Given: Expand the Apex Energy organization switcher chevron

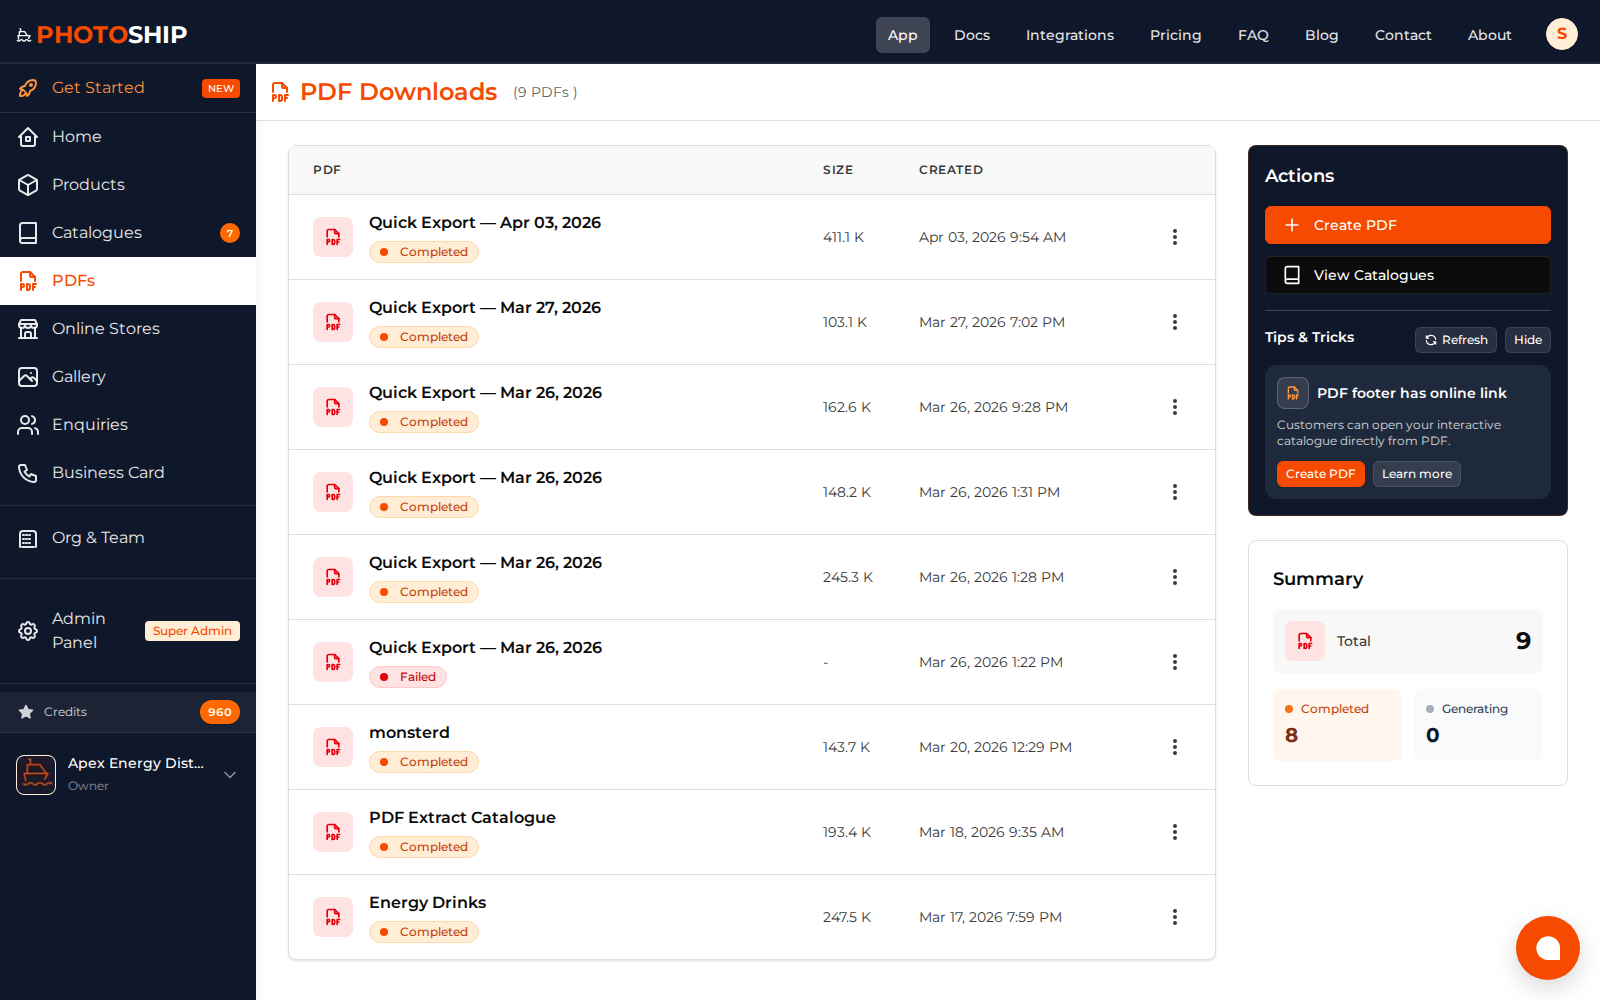Looking at the screenshot, I should [x=230, y=775].
